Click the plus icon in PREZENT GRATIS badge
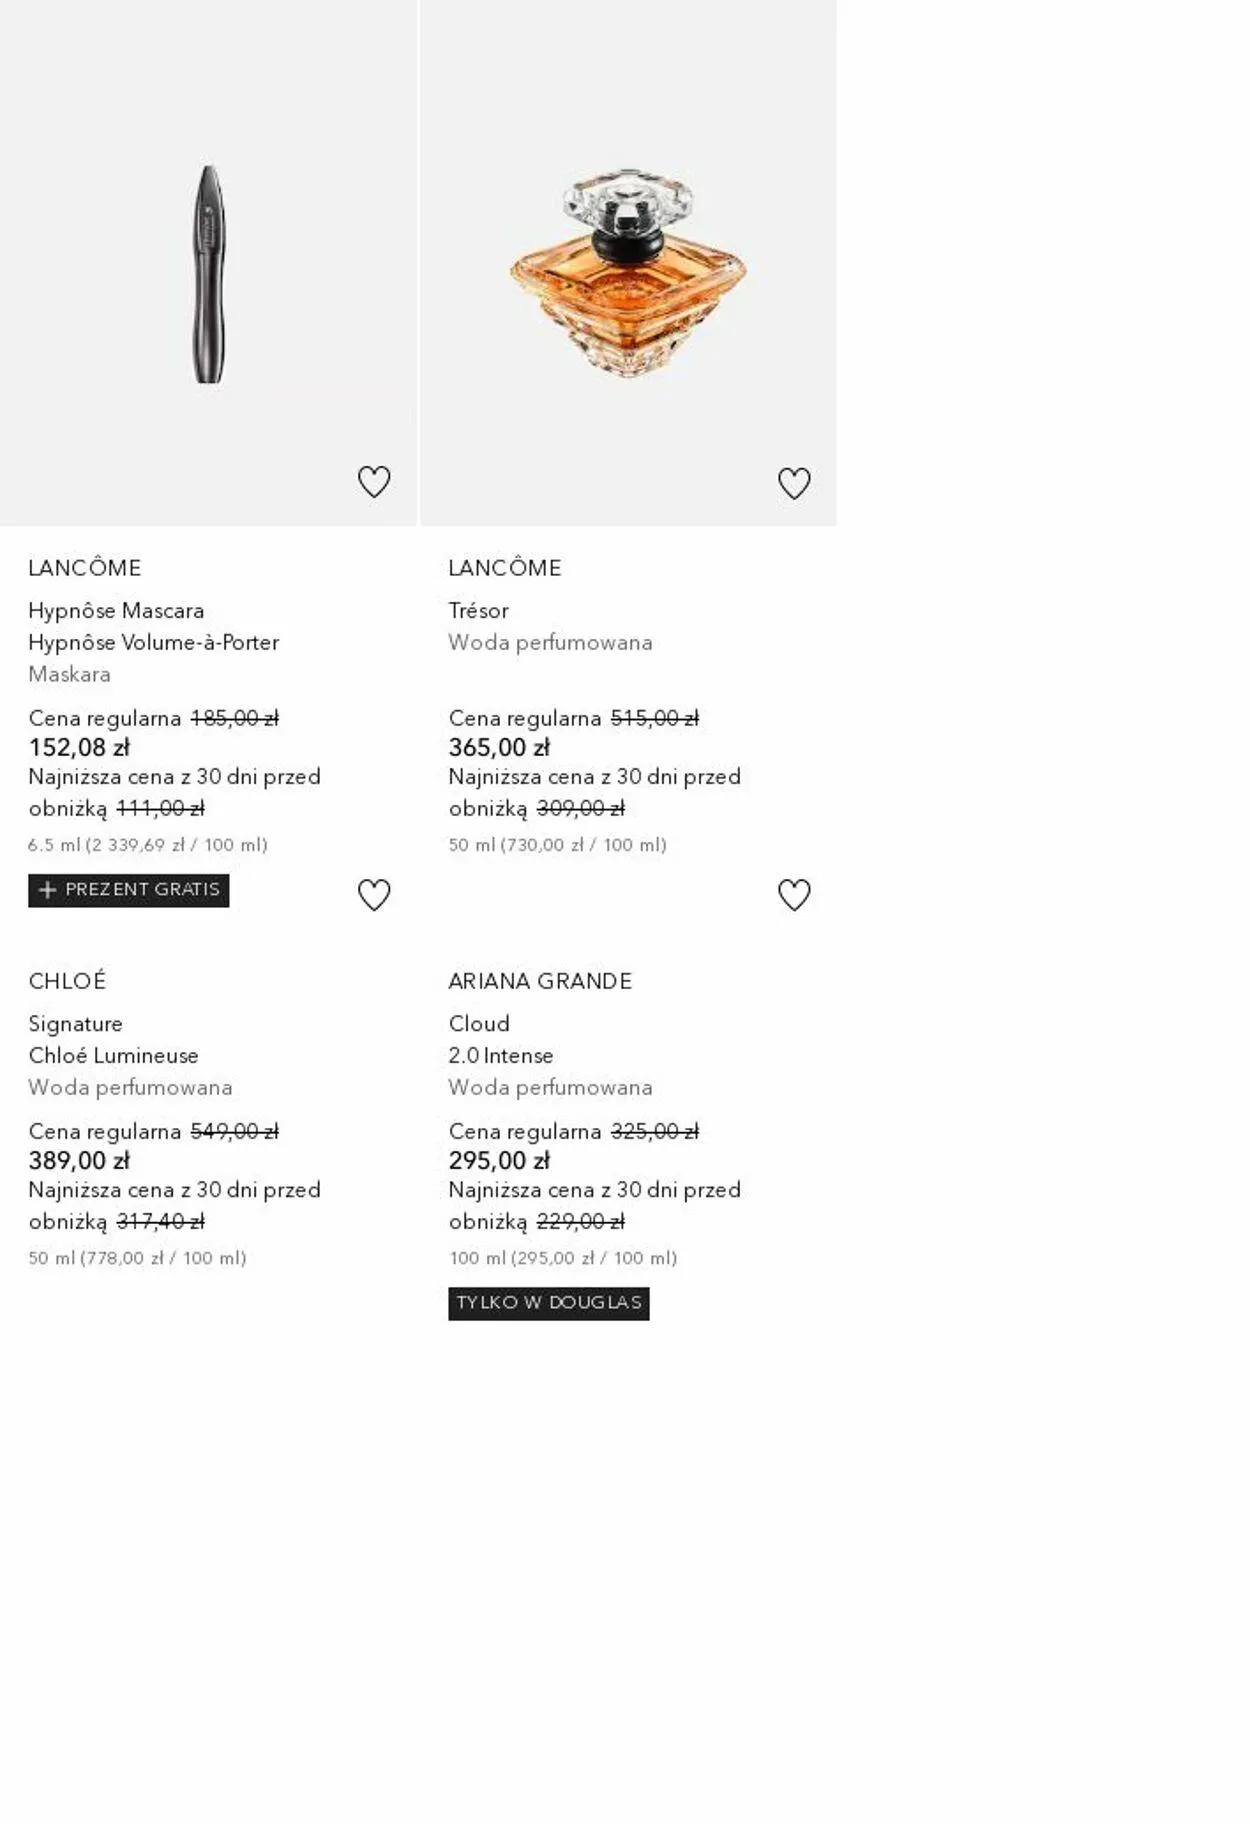Screen dimensions: 1250x1824 pyautogui.click(x=47, y=890)
